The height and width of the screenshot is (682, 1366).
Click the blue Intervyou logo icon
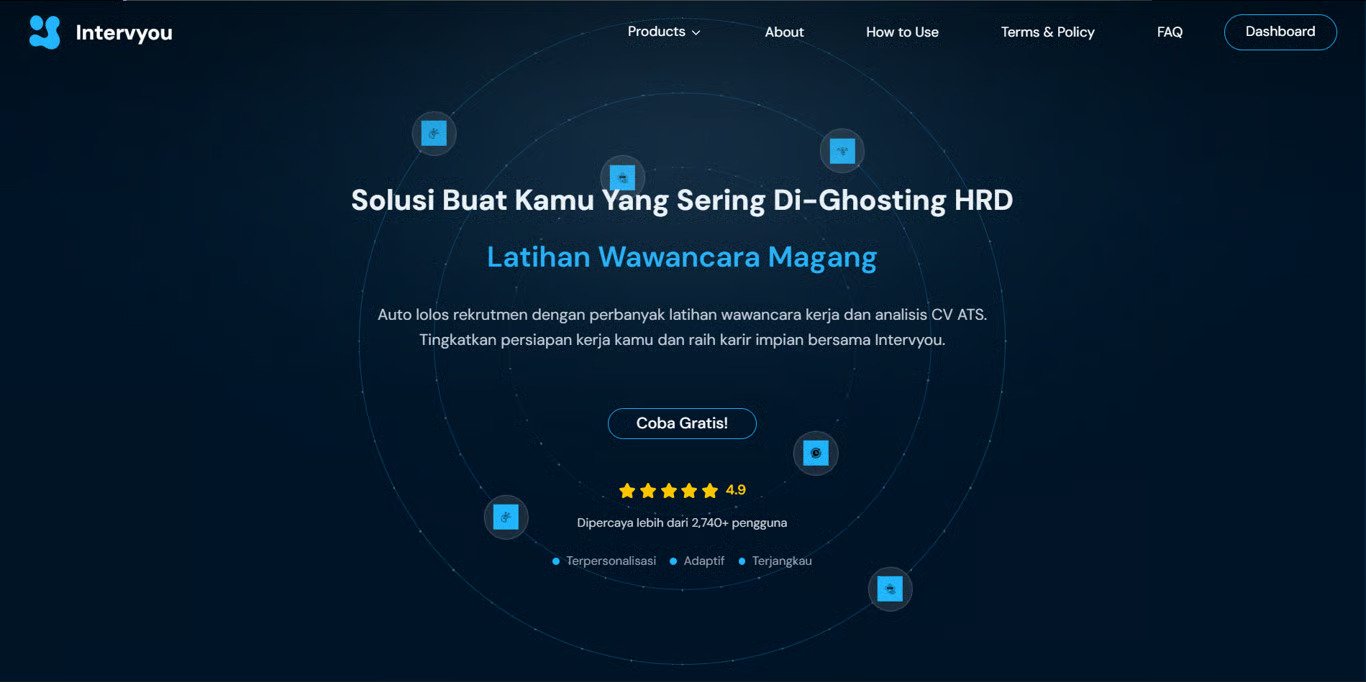45,32
